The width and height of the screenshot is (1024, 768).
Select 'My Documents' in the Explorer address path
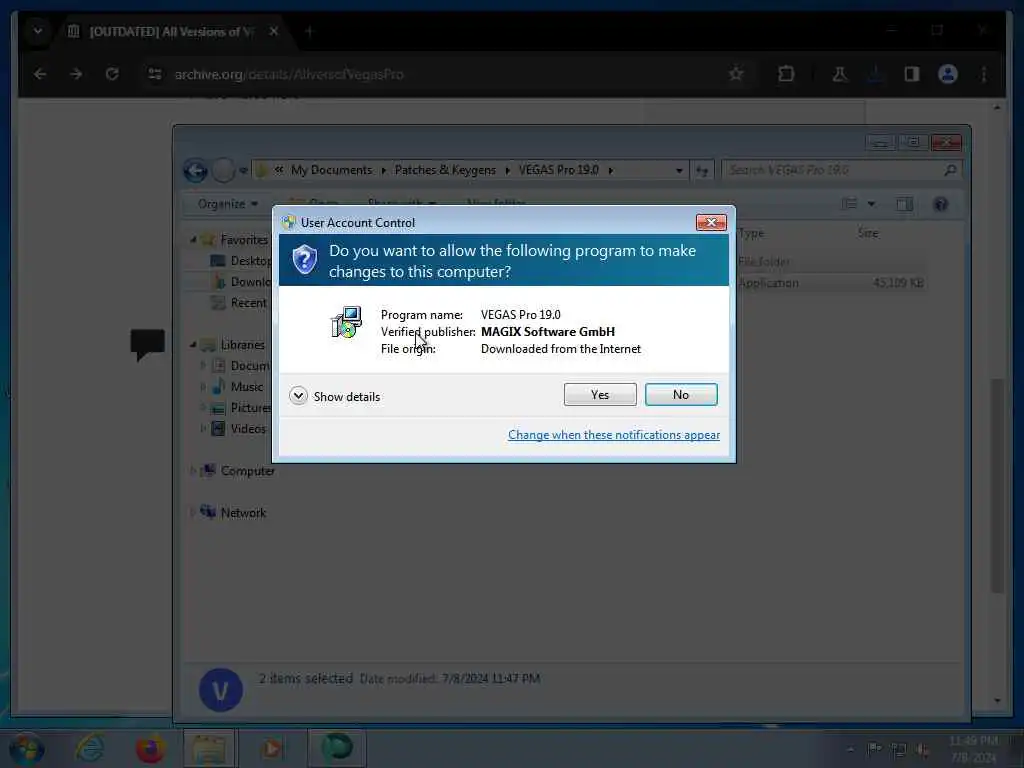point(331,170)
